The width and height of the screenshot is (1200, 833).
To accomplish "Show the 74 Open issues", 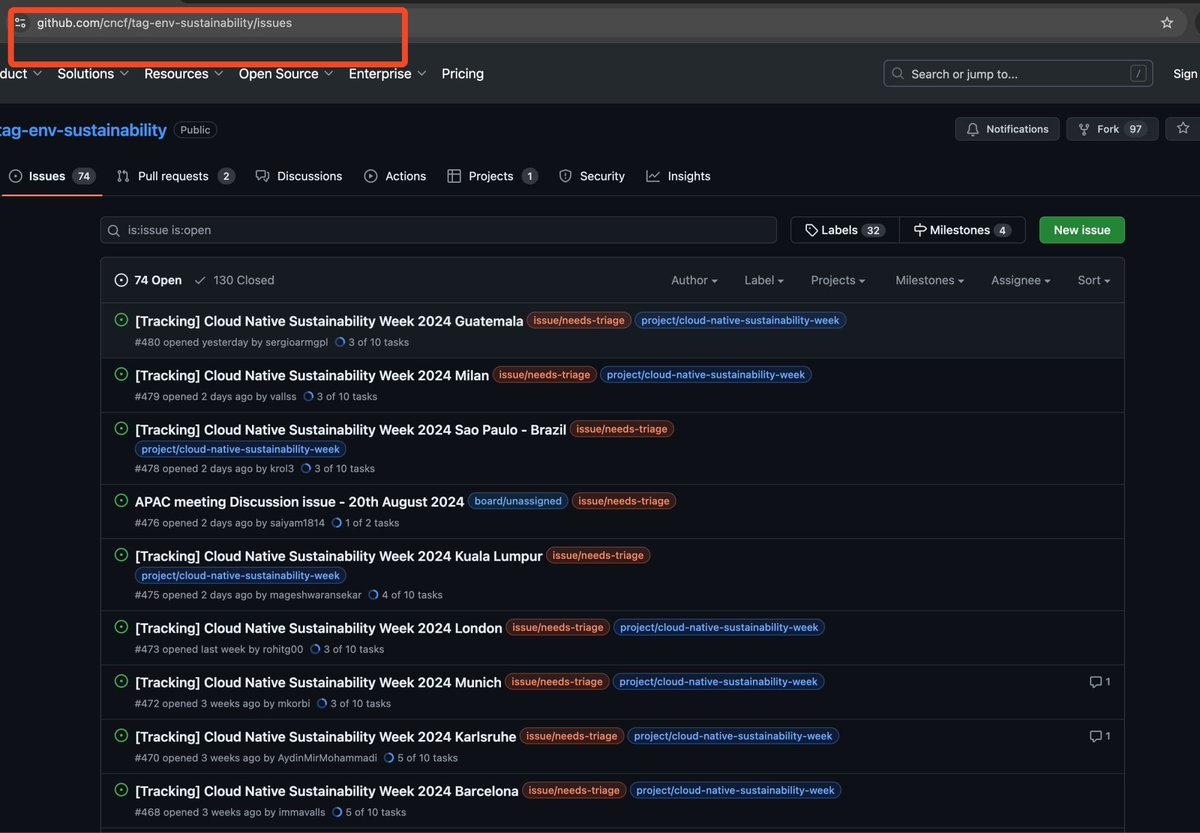I will (148, 281).
